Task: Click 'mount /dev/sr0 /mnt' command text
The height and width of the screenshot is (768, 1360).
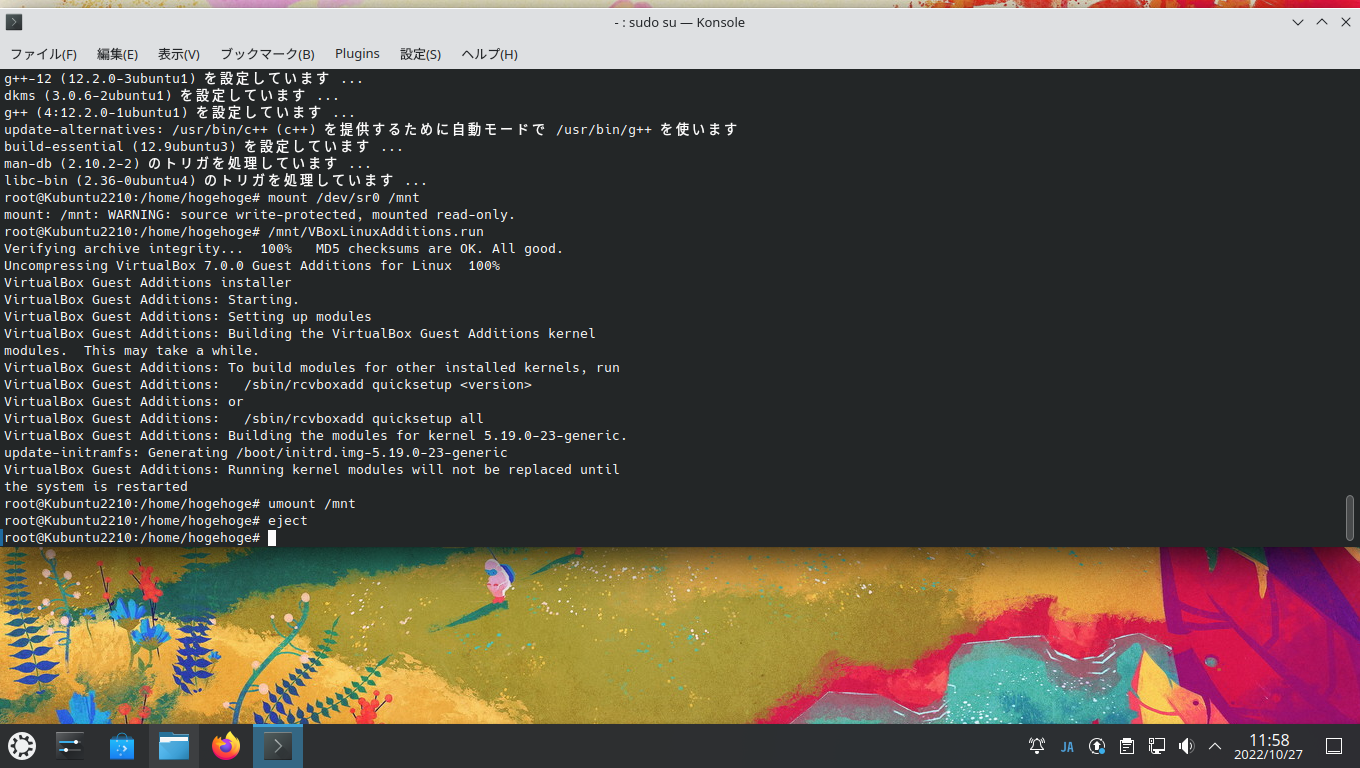Action: [x=344, y=198]
